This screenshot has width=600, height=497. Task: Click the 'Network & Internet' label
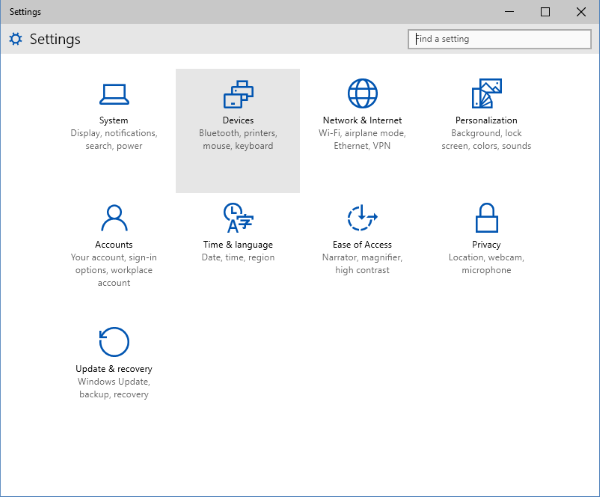click(x=362, y=121)
